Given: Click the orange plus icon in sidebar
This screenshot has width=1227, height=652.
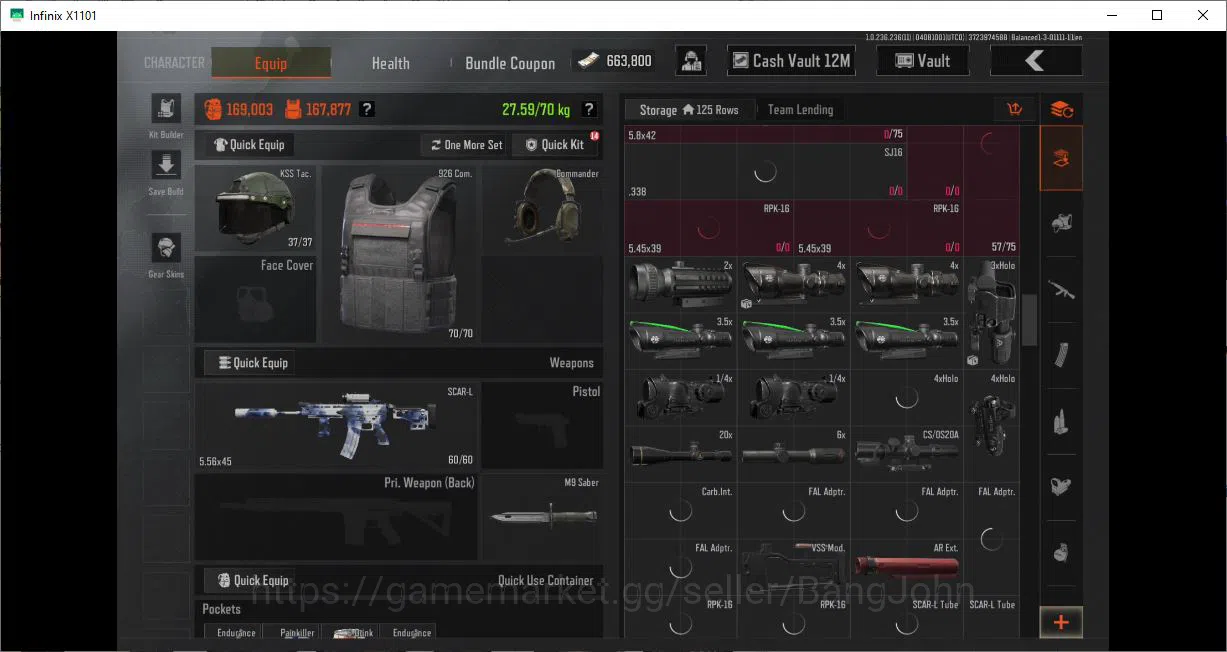Looking at the screenshot, I should click(1061, 622).
